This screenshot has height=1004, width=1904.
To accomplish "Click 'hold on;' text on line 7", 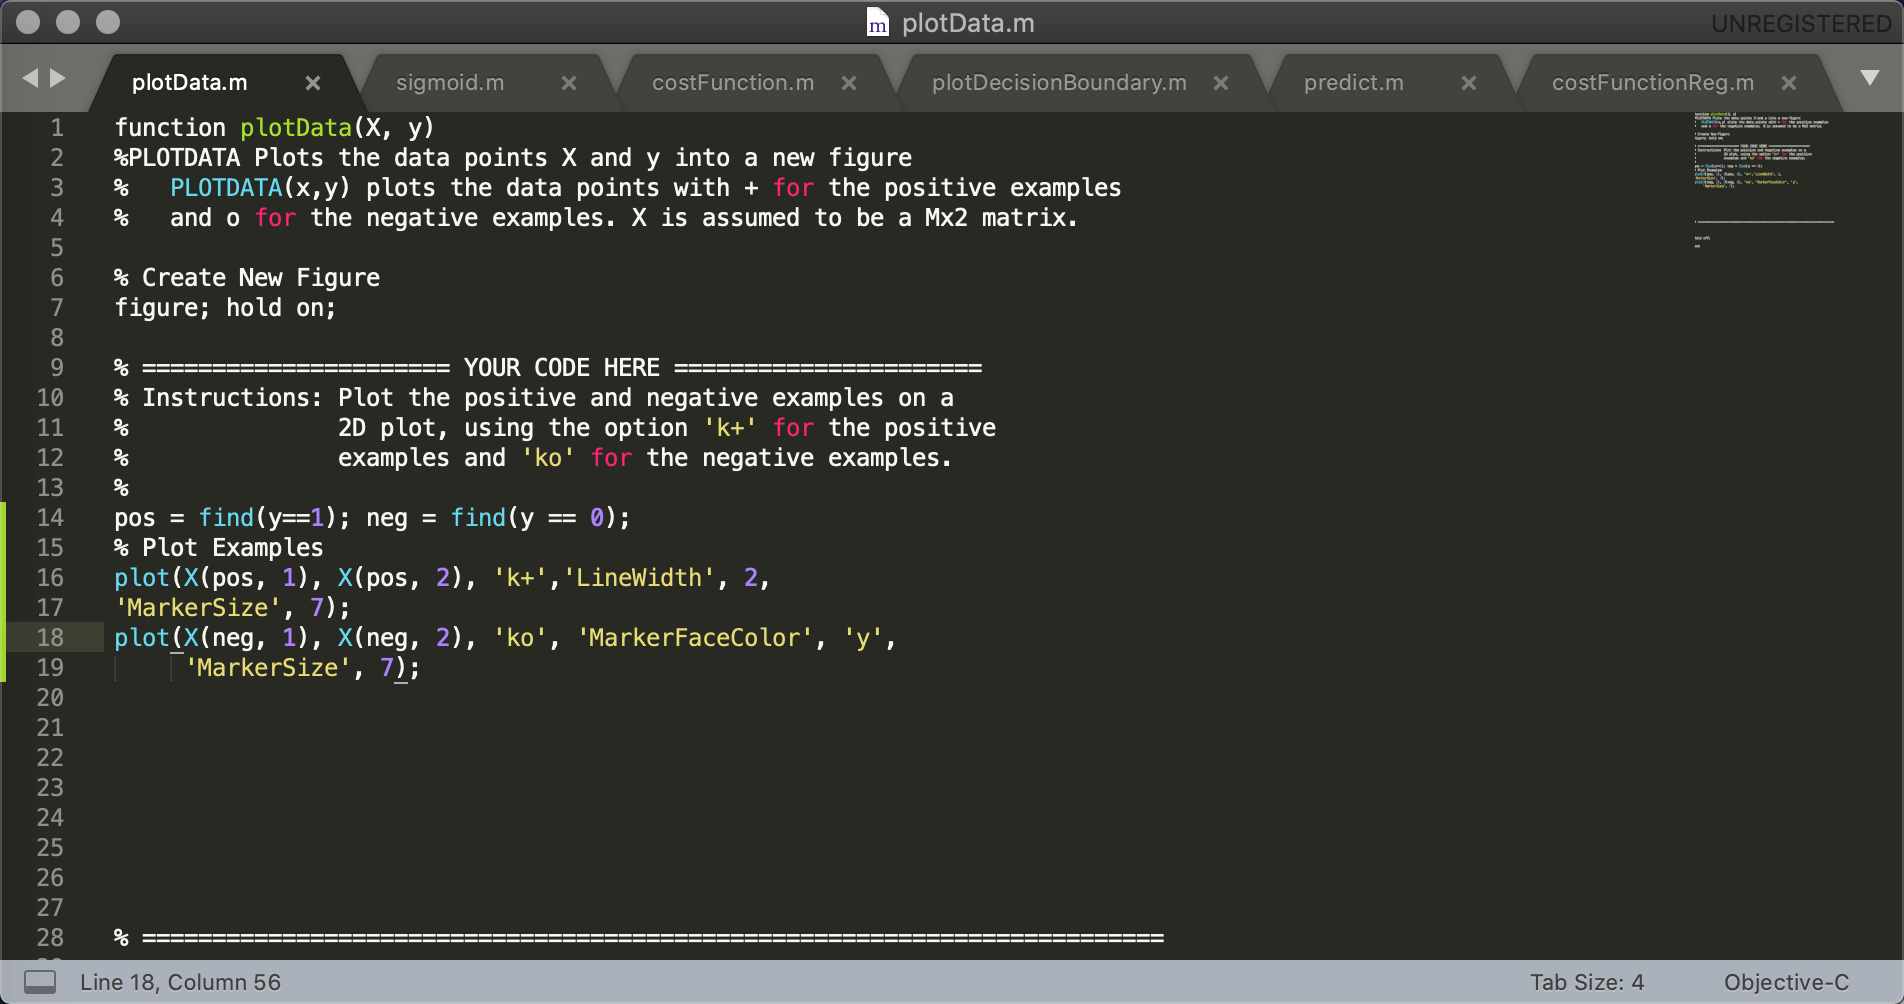I will [x=281, y=308].
